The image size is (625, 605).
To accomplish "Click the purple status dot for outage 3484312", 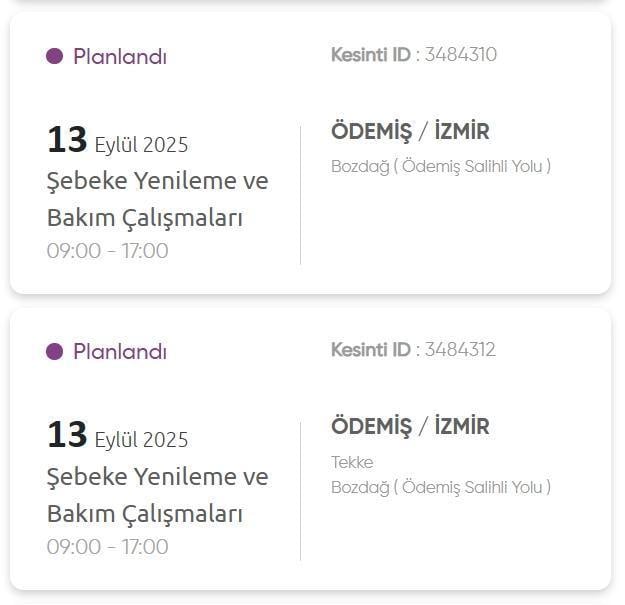I will point(55,351).
